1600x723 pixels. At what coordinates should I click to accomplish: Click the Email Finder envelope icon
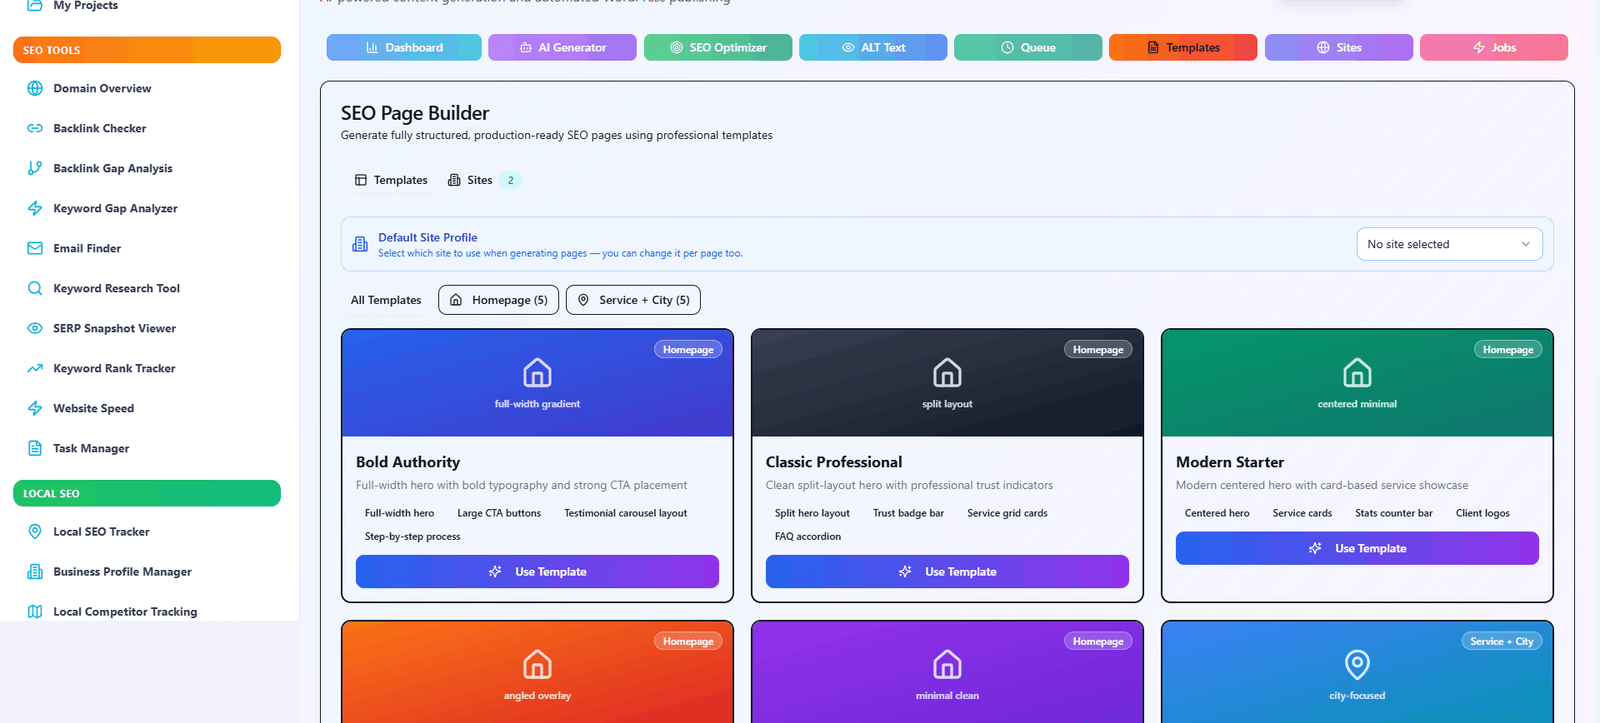click(x=35, y=248)
